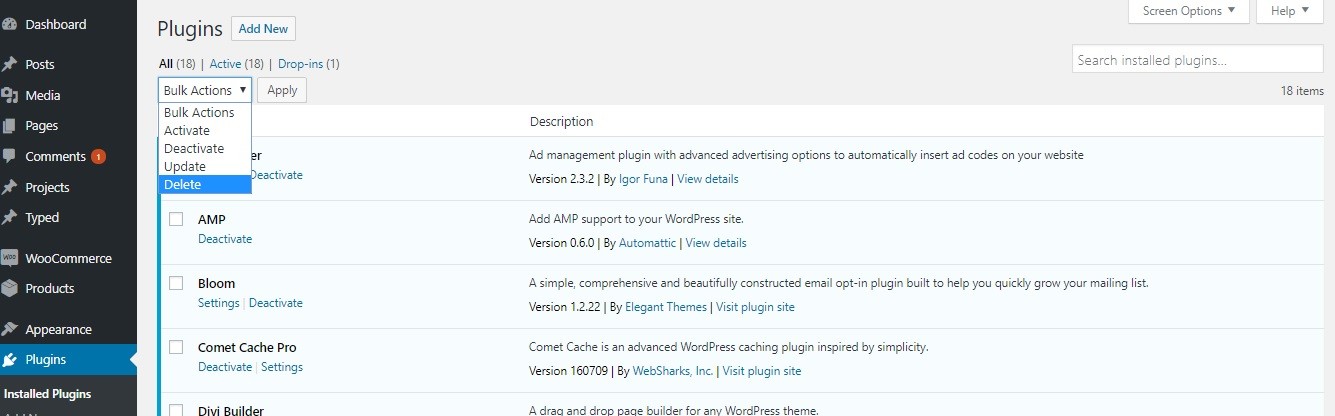Viewport: 1335px width, 416px height.
Task: Tick the Bloom plugin checkbox
Action: pyautogui.click(x=176, y=283)
